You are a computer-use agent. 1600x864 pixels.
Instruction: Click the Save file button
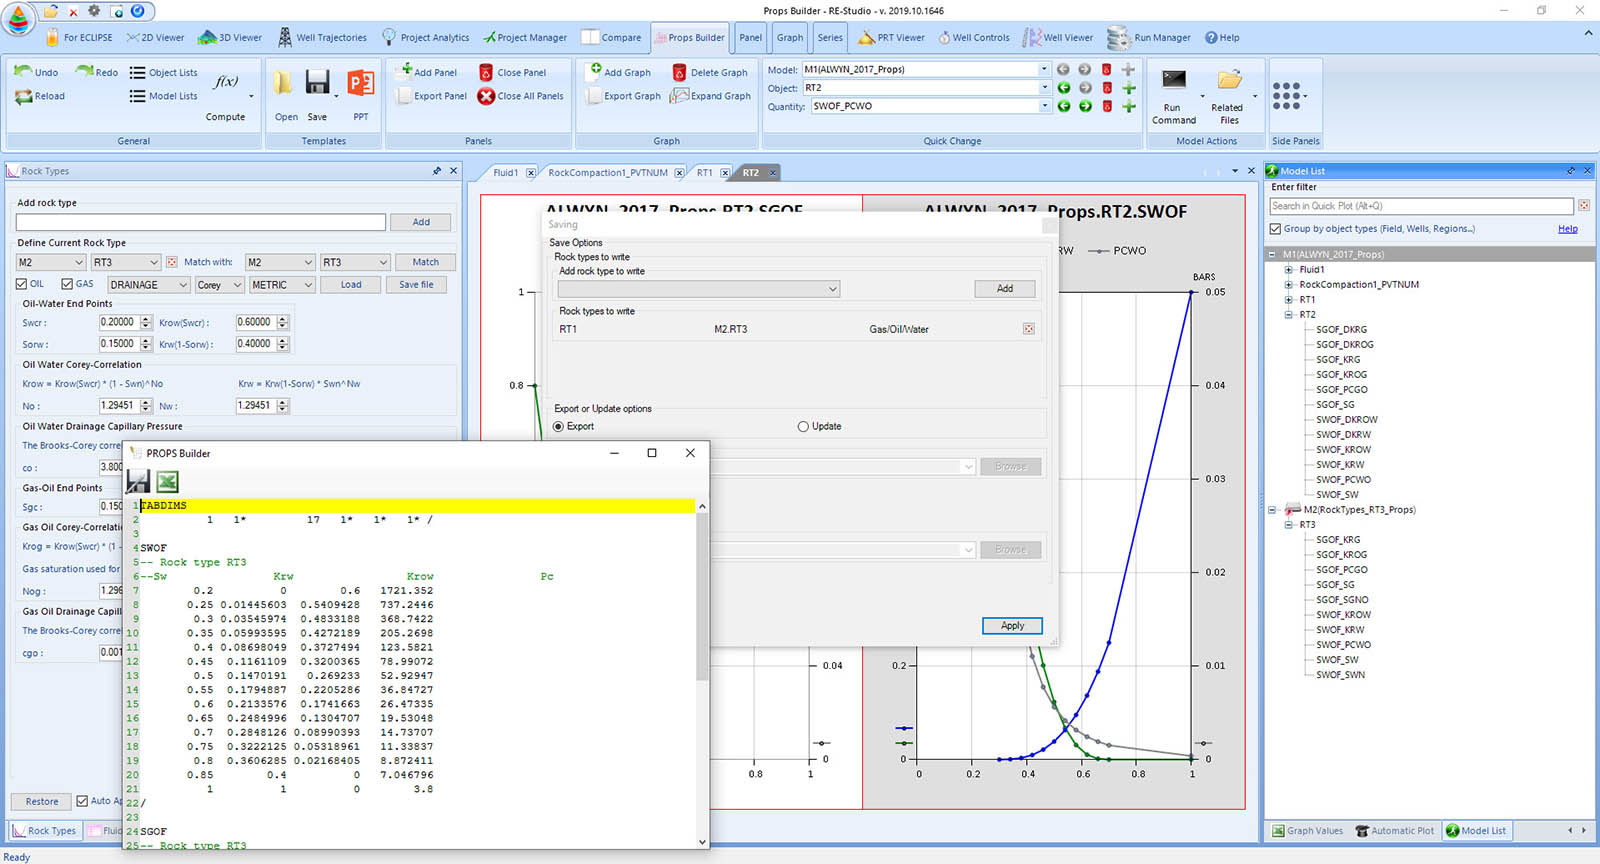coord(416,285)
